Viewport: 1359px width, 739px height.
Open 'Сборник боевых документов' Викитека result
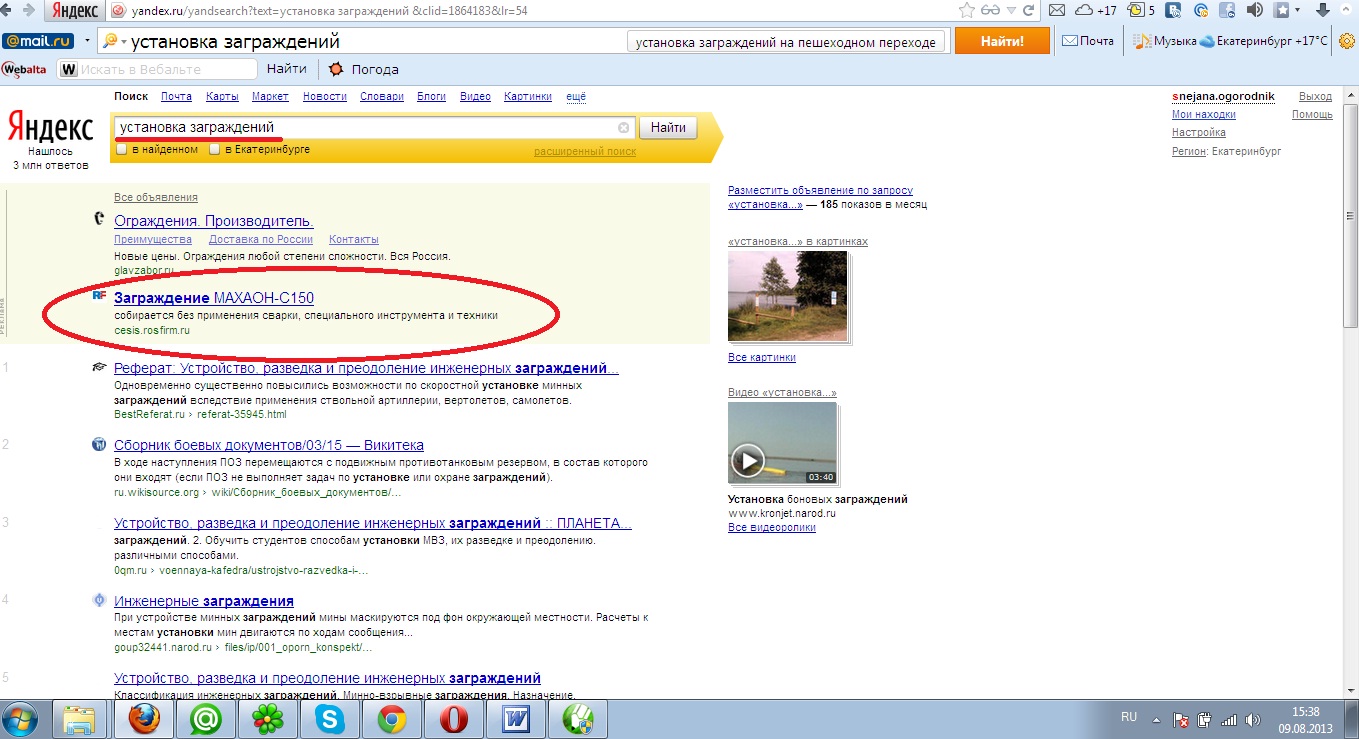tap(269, 445)
